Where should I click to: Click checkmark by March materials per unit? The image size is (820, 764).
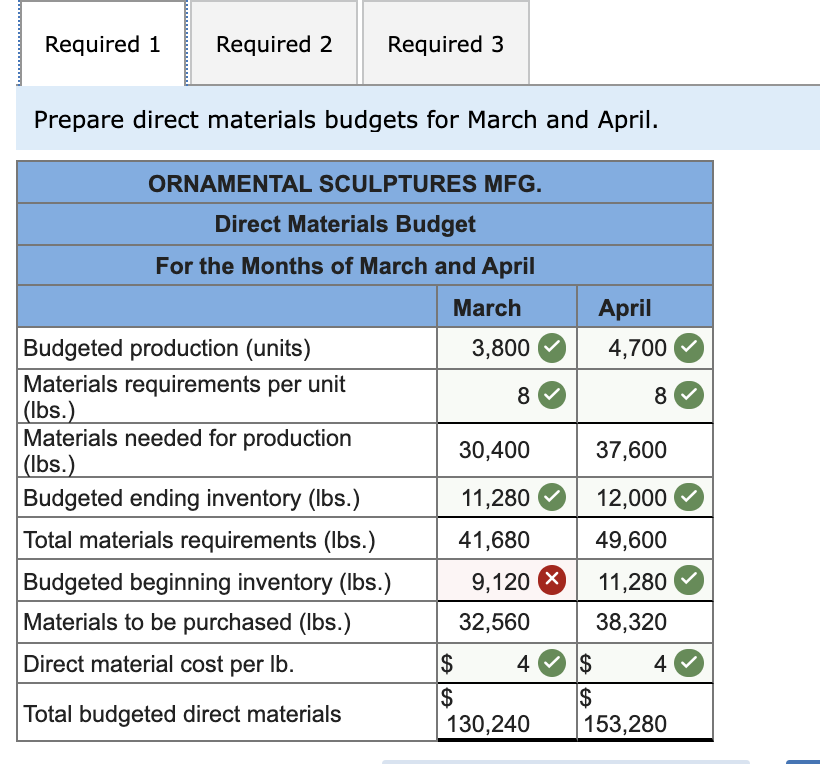point(552,395)
